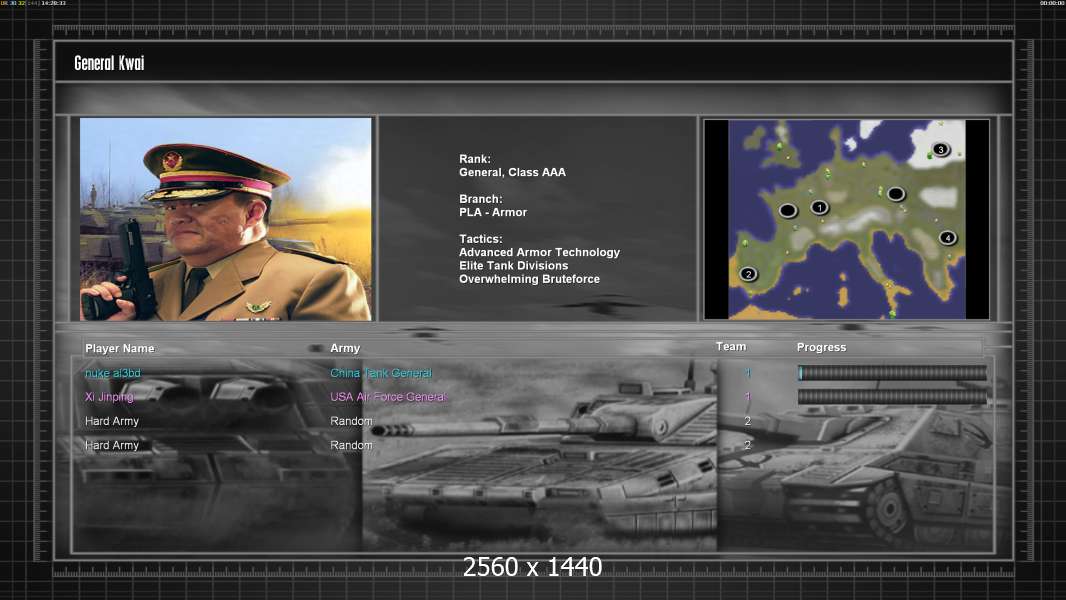This screenshot has width=1066, height=600.
Task: Click the unnumbered black marker right of marker 1
Action: 896,194
